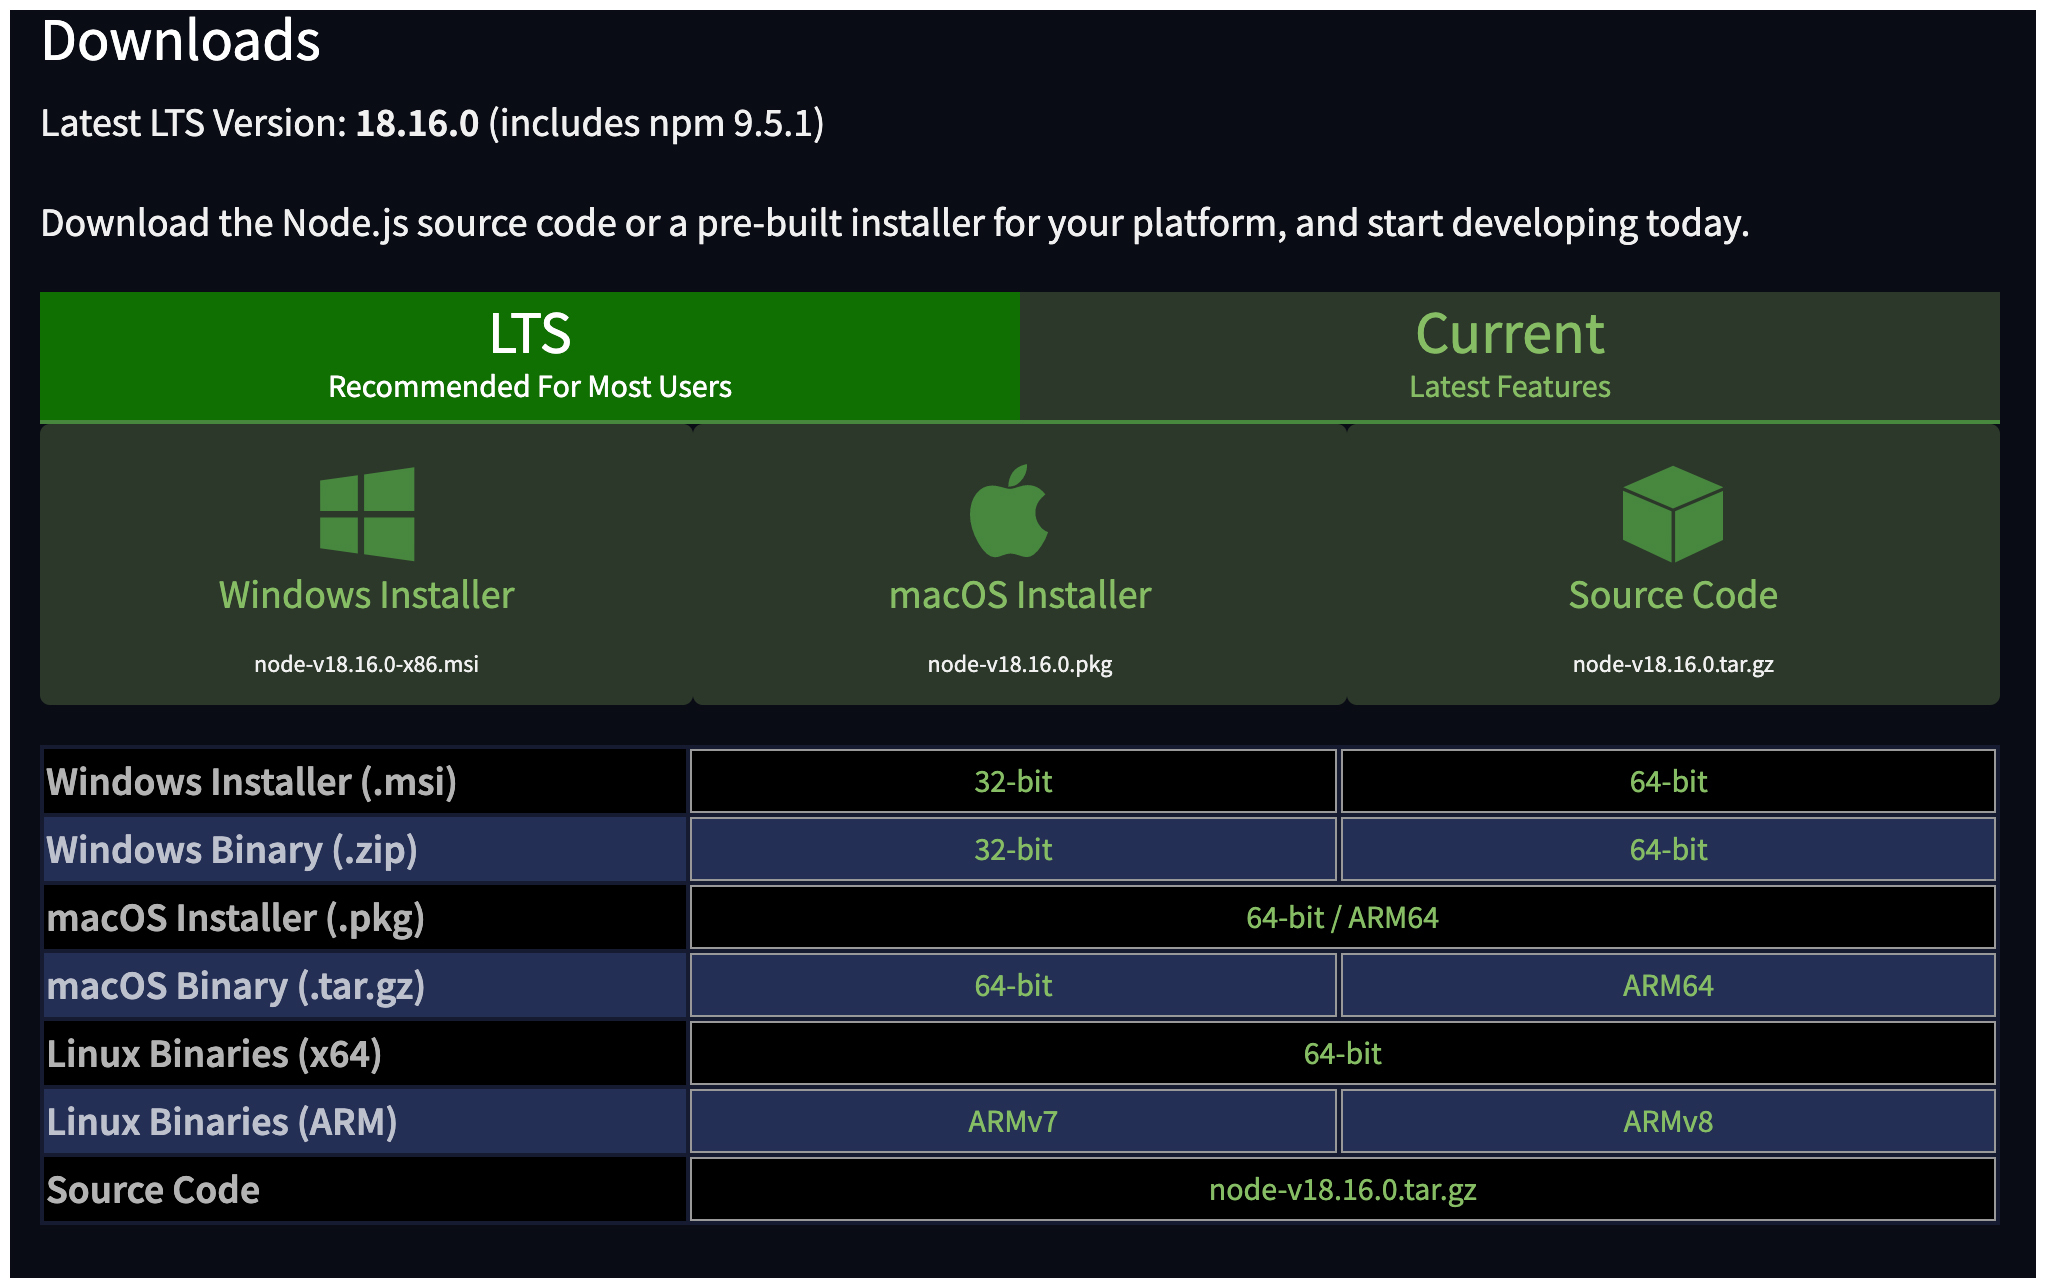
Task: Download 64-bit Windows Binary (.zip)
Action: tap(1668, 849)
